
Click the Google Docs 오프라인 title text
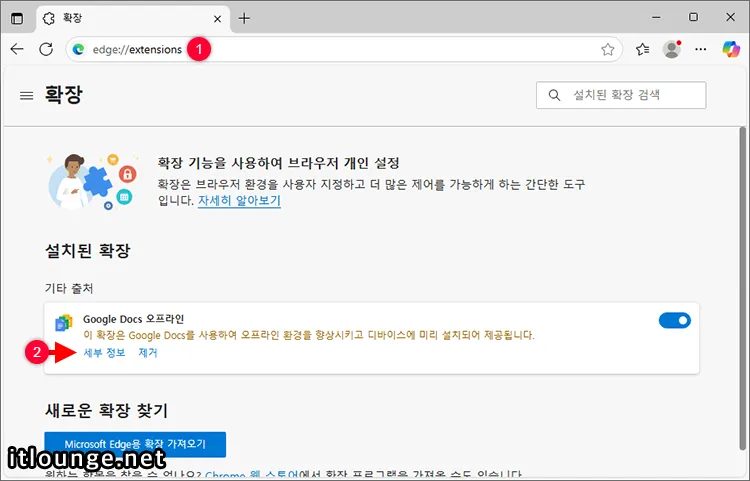[133, 319]
